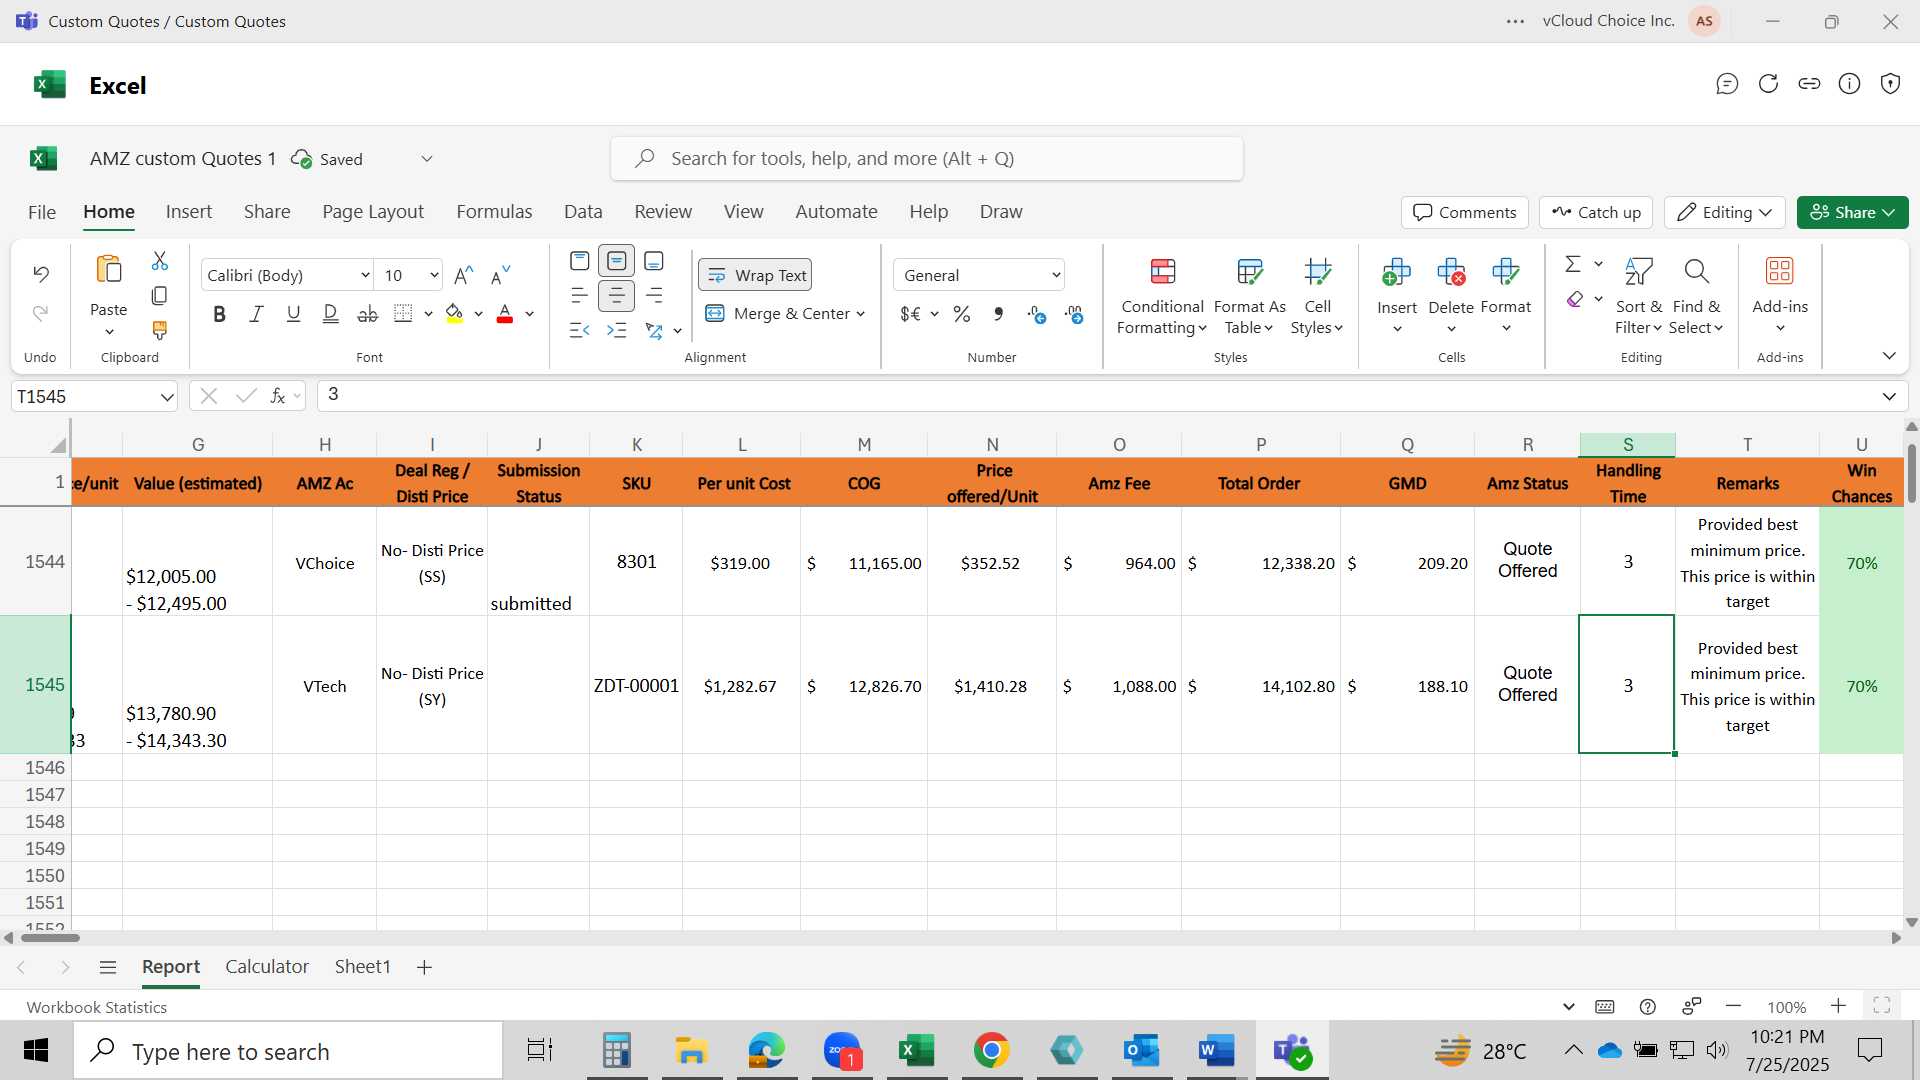Open the conversation chat icon in header
This screenshot has height=1080, width=1920.
click(1727, 84)
